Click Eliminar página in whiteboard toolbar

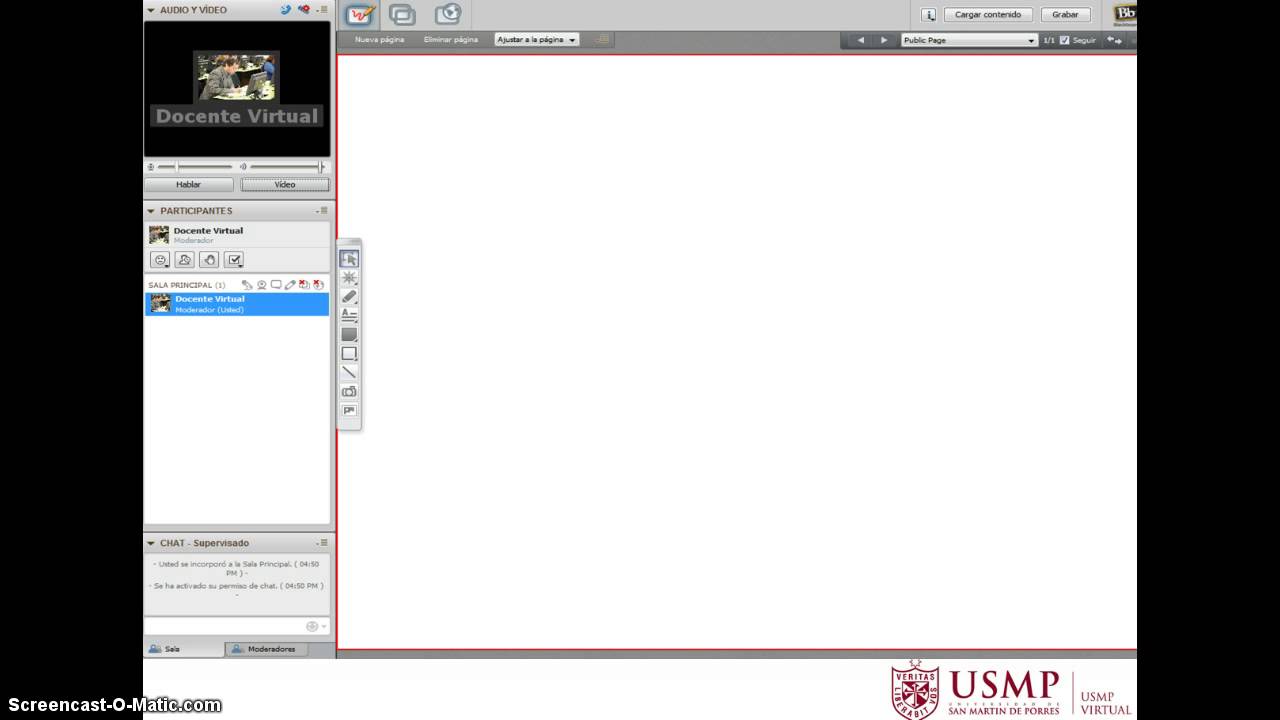click(451, 40)
